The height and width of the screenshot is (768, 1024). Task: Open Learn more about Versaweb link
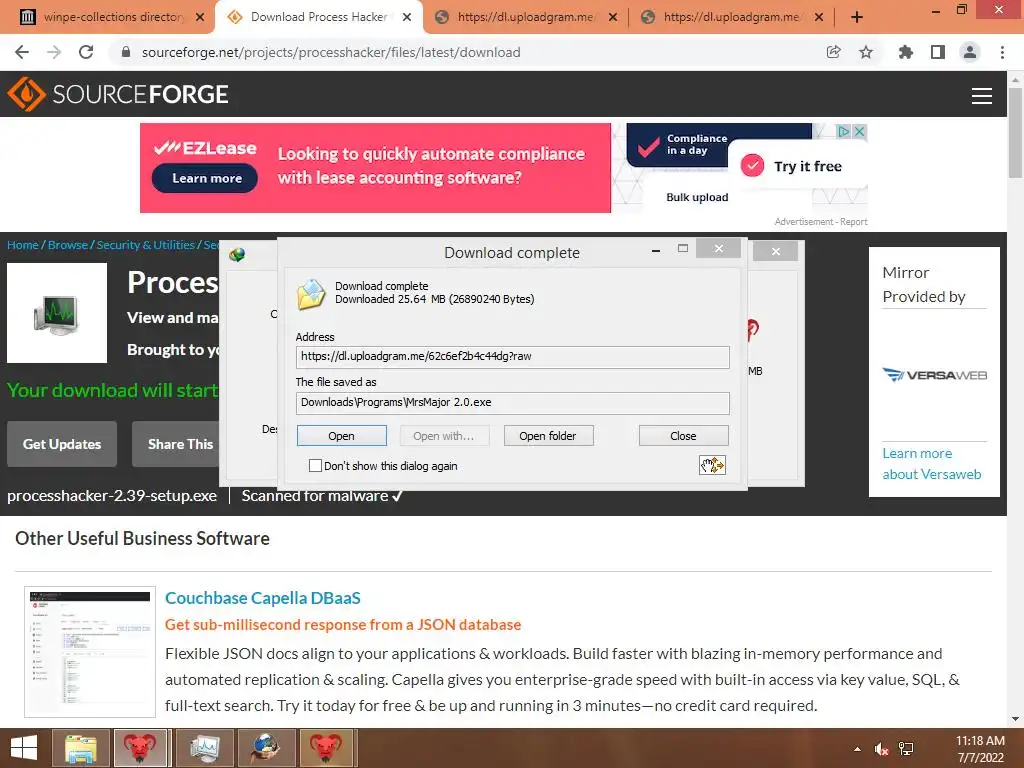click(x=931, y=464)
